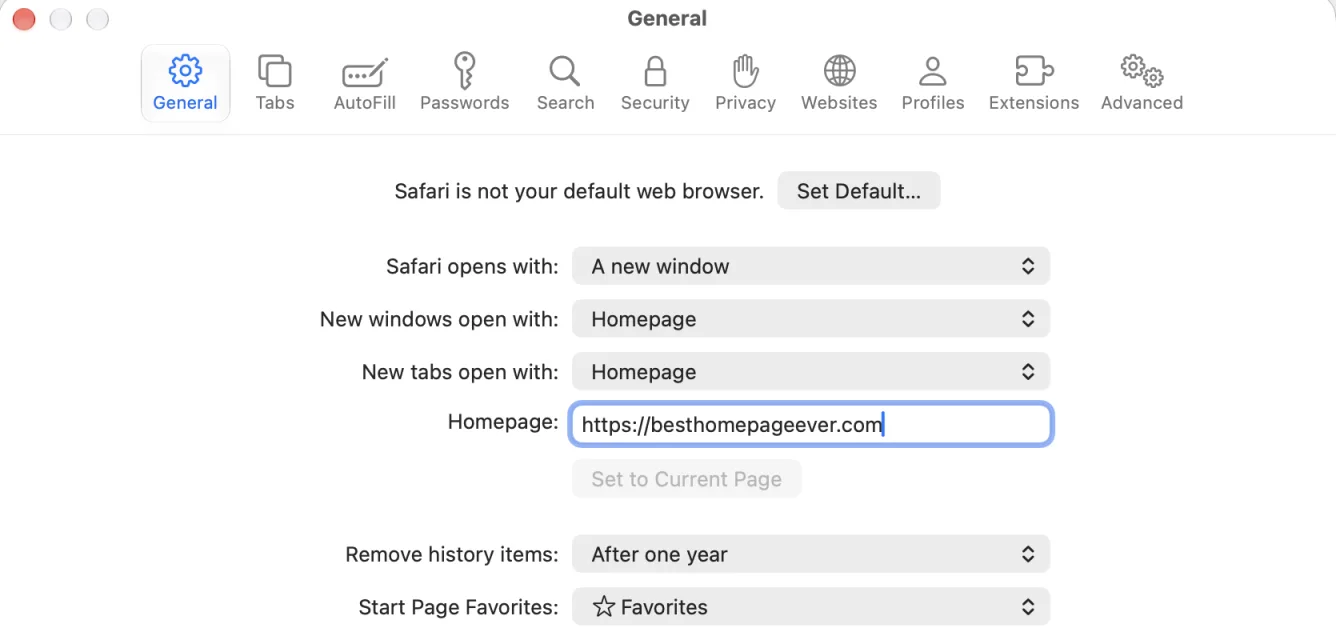Screen dimensions: 1336x640
Task: Click inside the Homepage URL field
Action: [811, 425]
